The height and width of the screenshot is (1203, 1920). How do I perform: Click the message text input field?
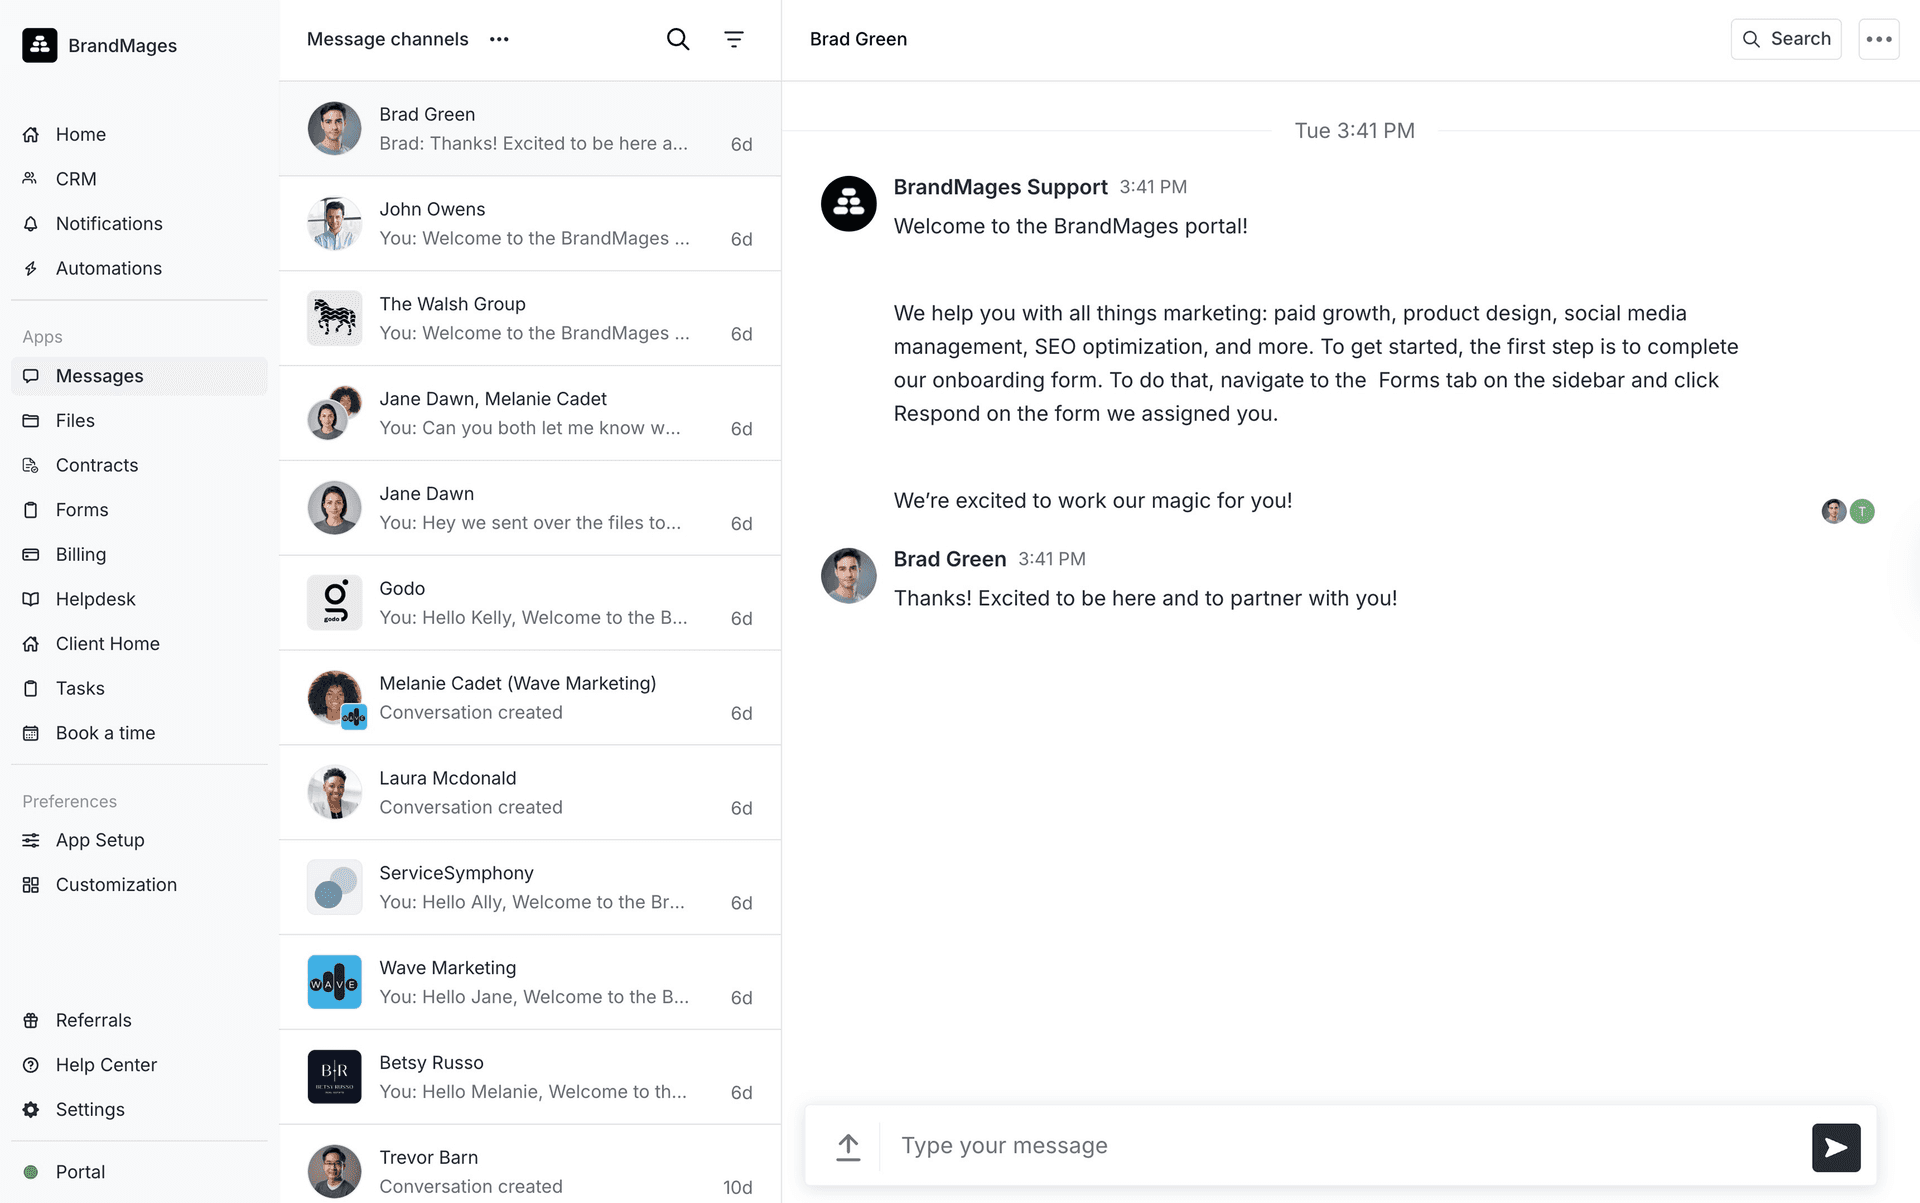1340,1146
